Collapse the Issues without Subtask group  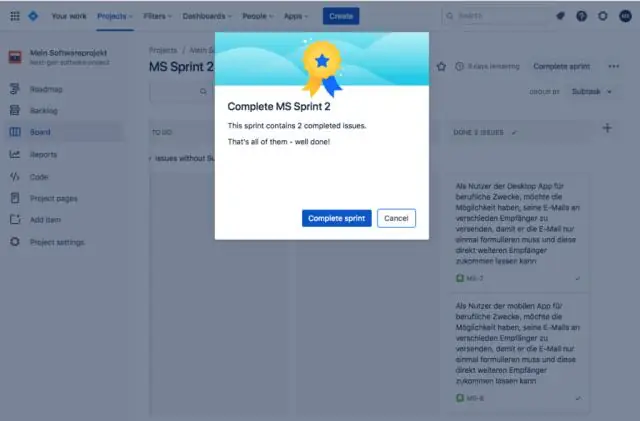(x=150, y=158)
